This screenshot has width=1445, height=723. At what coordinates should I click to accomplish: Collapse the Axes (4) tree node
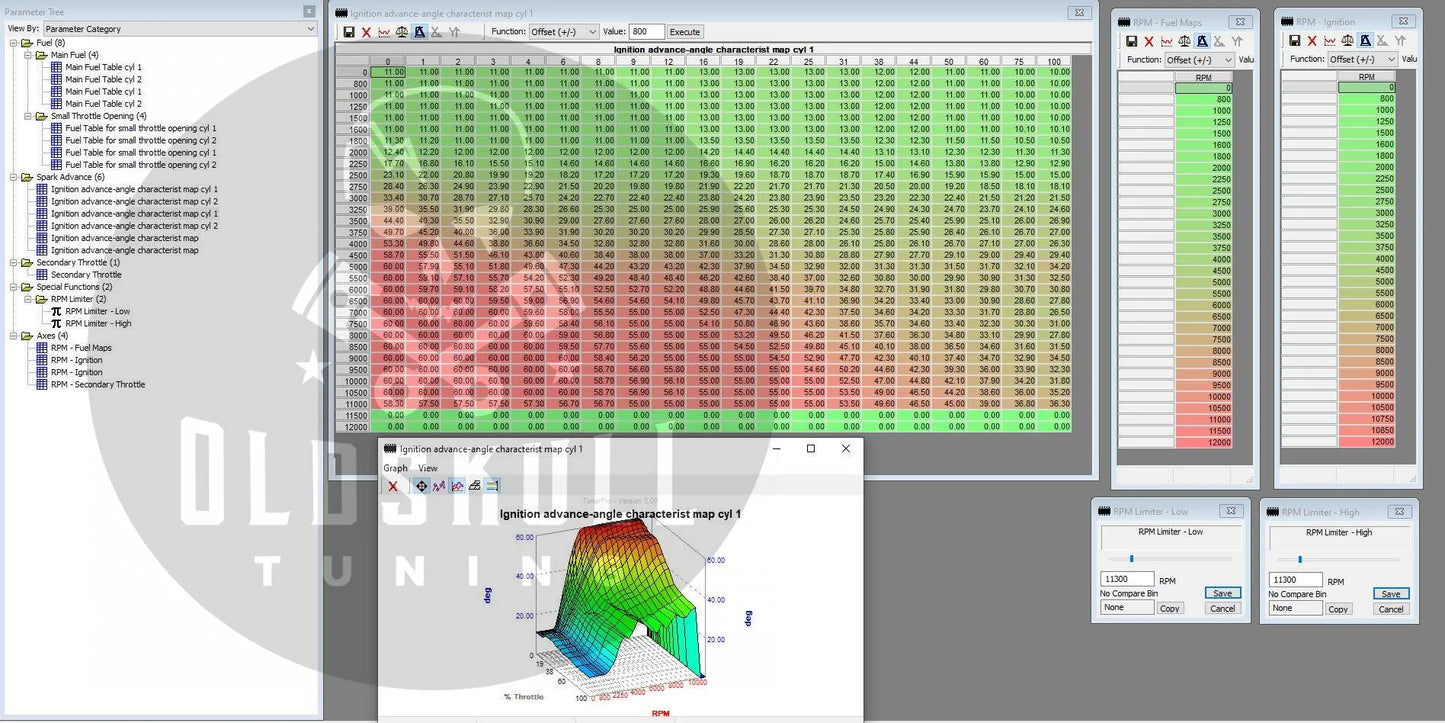coord(14,336)
